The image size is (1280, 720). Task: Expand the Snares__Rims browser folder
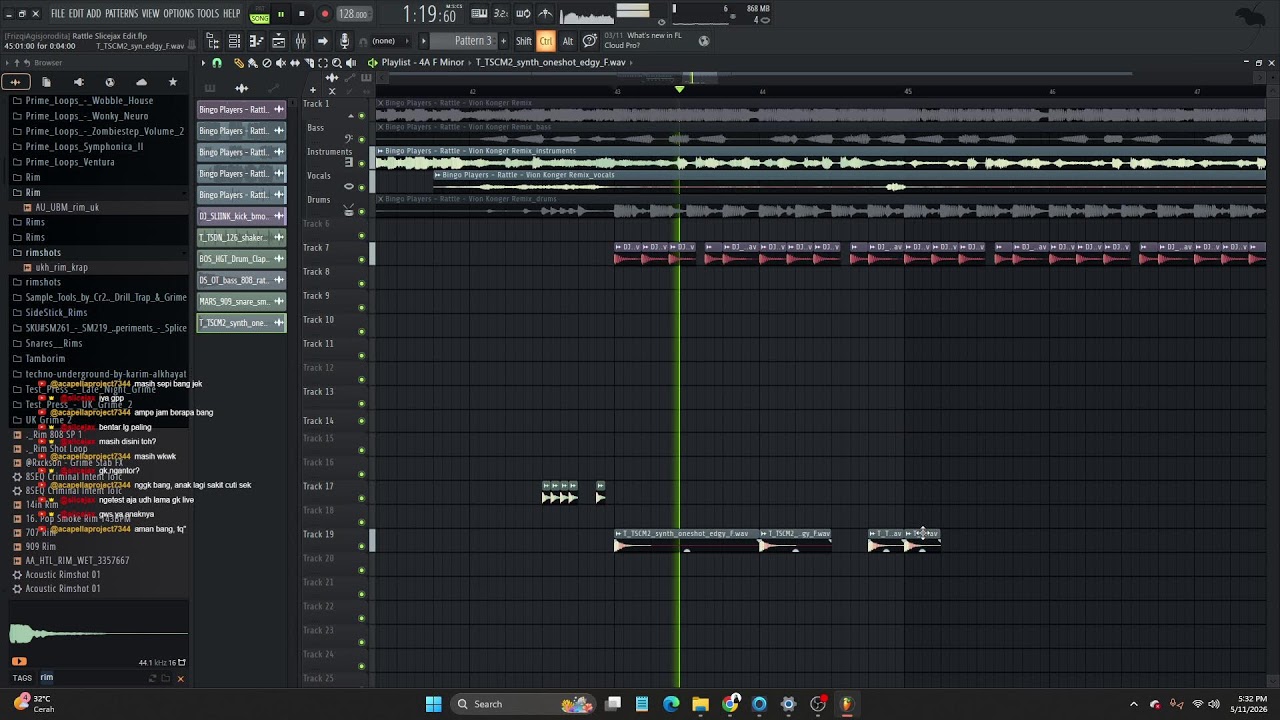click(x=54, y=343)
